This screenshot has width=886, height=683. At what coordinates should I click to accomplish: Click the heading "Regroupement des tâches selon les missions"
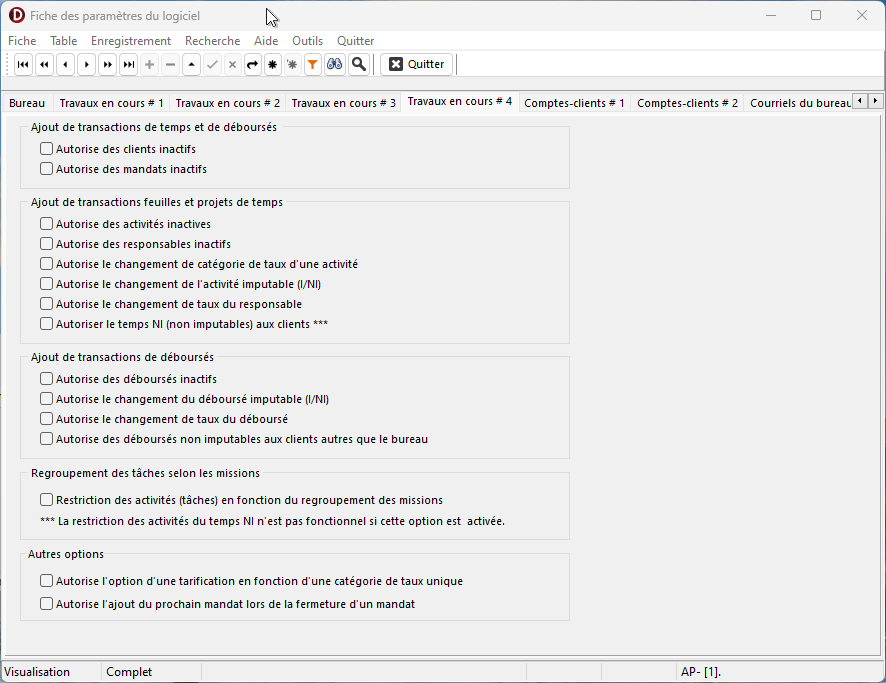[145, 473]
